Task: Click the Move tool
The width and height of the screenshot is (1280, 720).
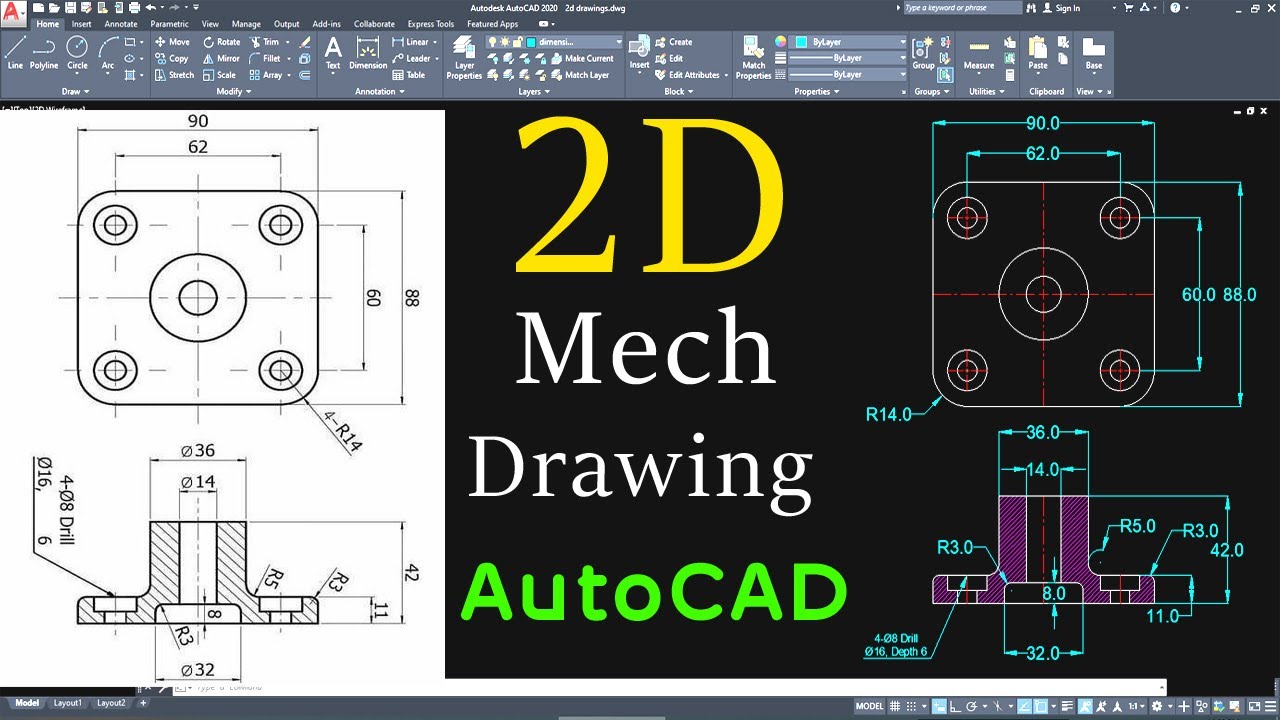Action: 172,42
